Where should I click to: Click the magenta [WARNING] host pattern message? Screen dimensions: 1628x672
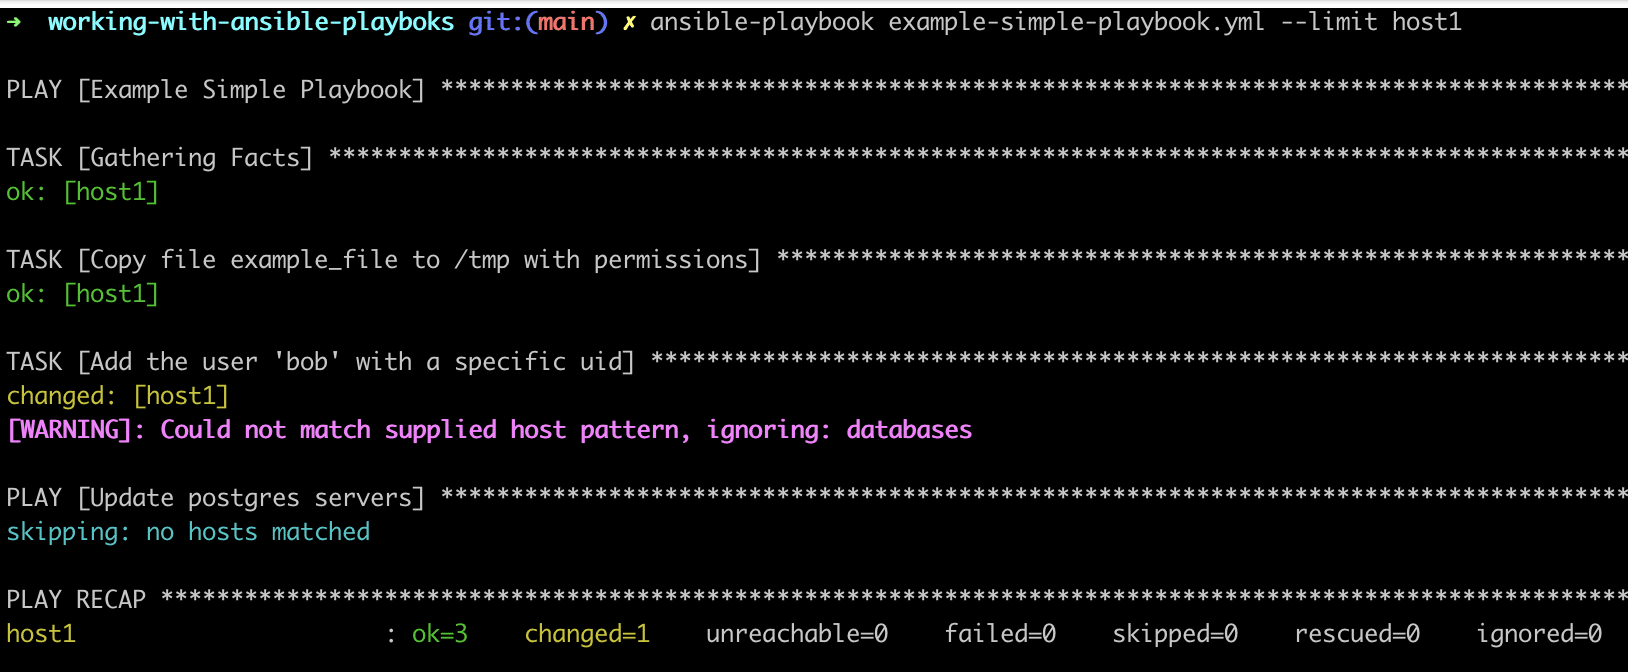coord(489,430)
